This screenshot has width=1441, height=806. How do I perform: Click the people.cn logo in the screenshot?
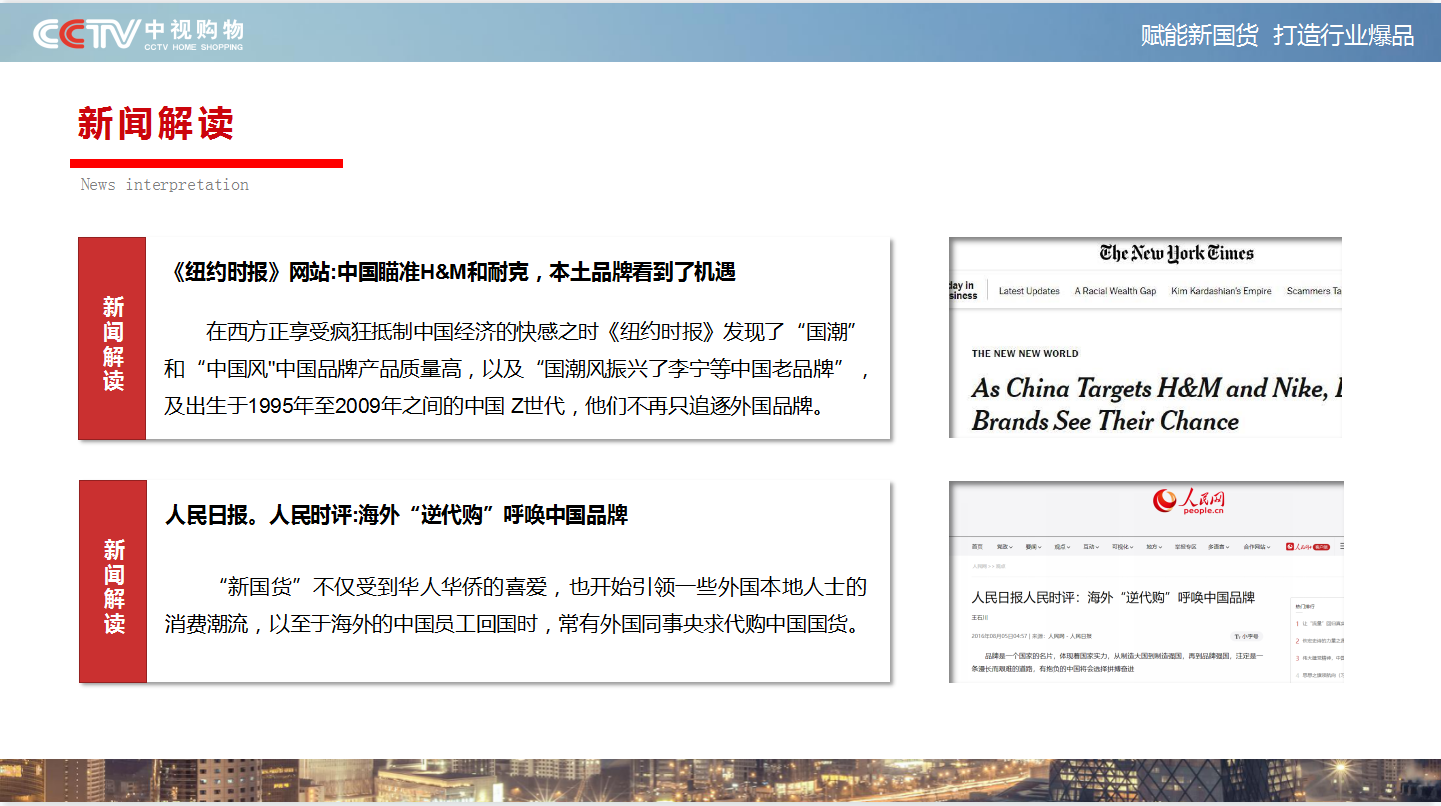pyautogui.click(x=1189, y=501)
